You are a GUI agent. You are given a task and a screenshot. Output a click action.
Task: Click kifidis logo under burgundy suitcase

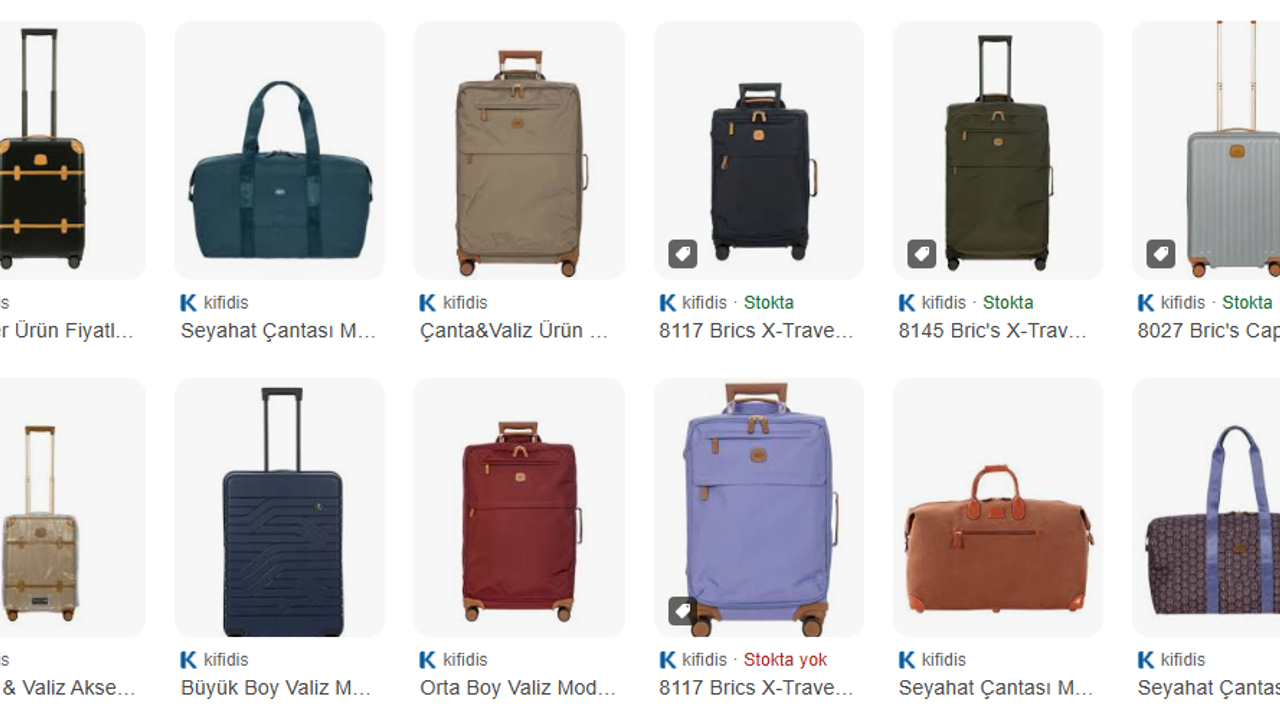pyautogui.click(x=428, y=659)
